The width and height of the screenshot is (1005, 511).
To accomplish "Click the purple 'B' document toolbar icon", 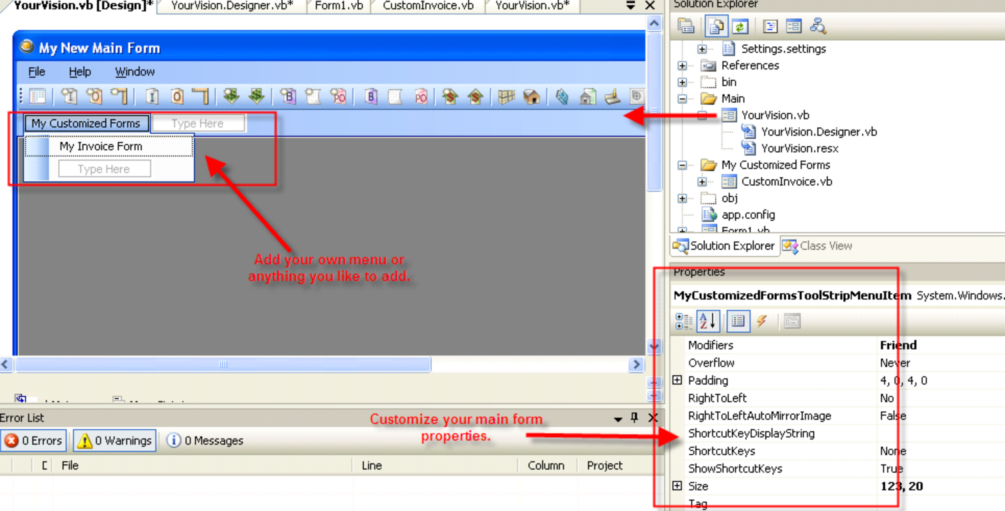I will 371,97.
